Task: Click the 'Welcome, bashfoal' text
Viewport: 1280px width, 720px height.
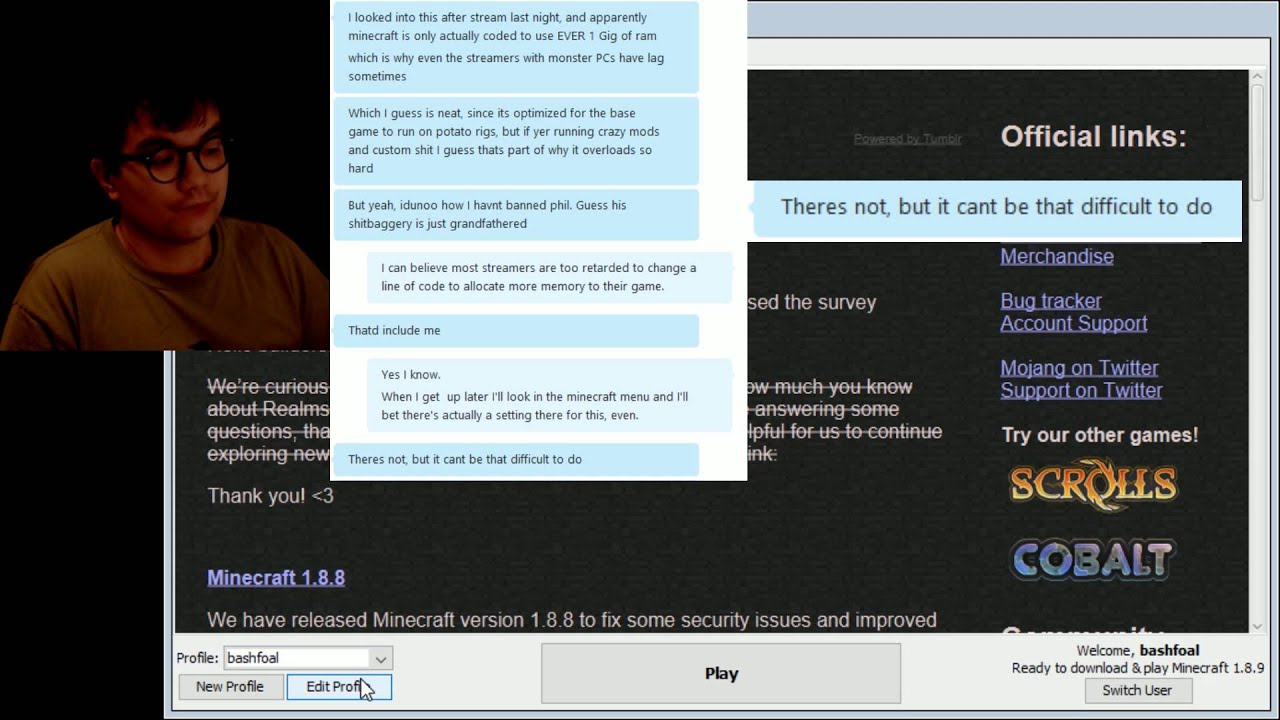Action: tap(1138, 650)
